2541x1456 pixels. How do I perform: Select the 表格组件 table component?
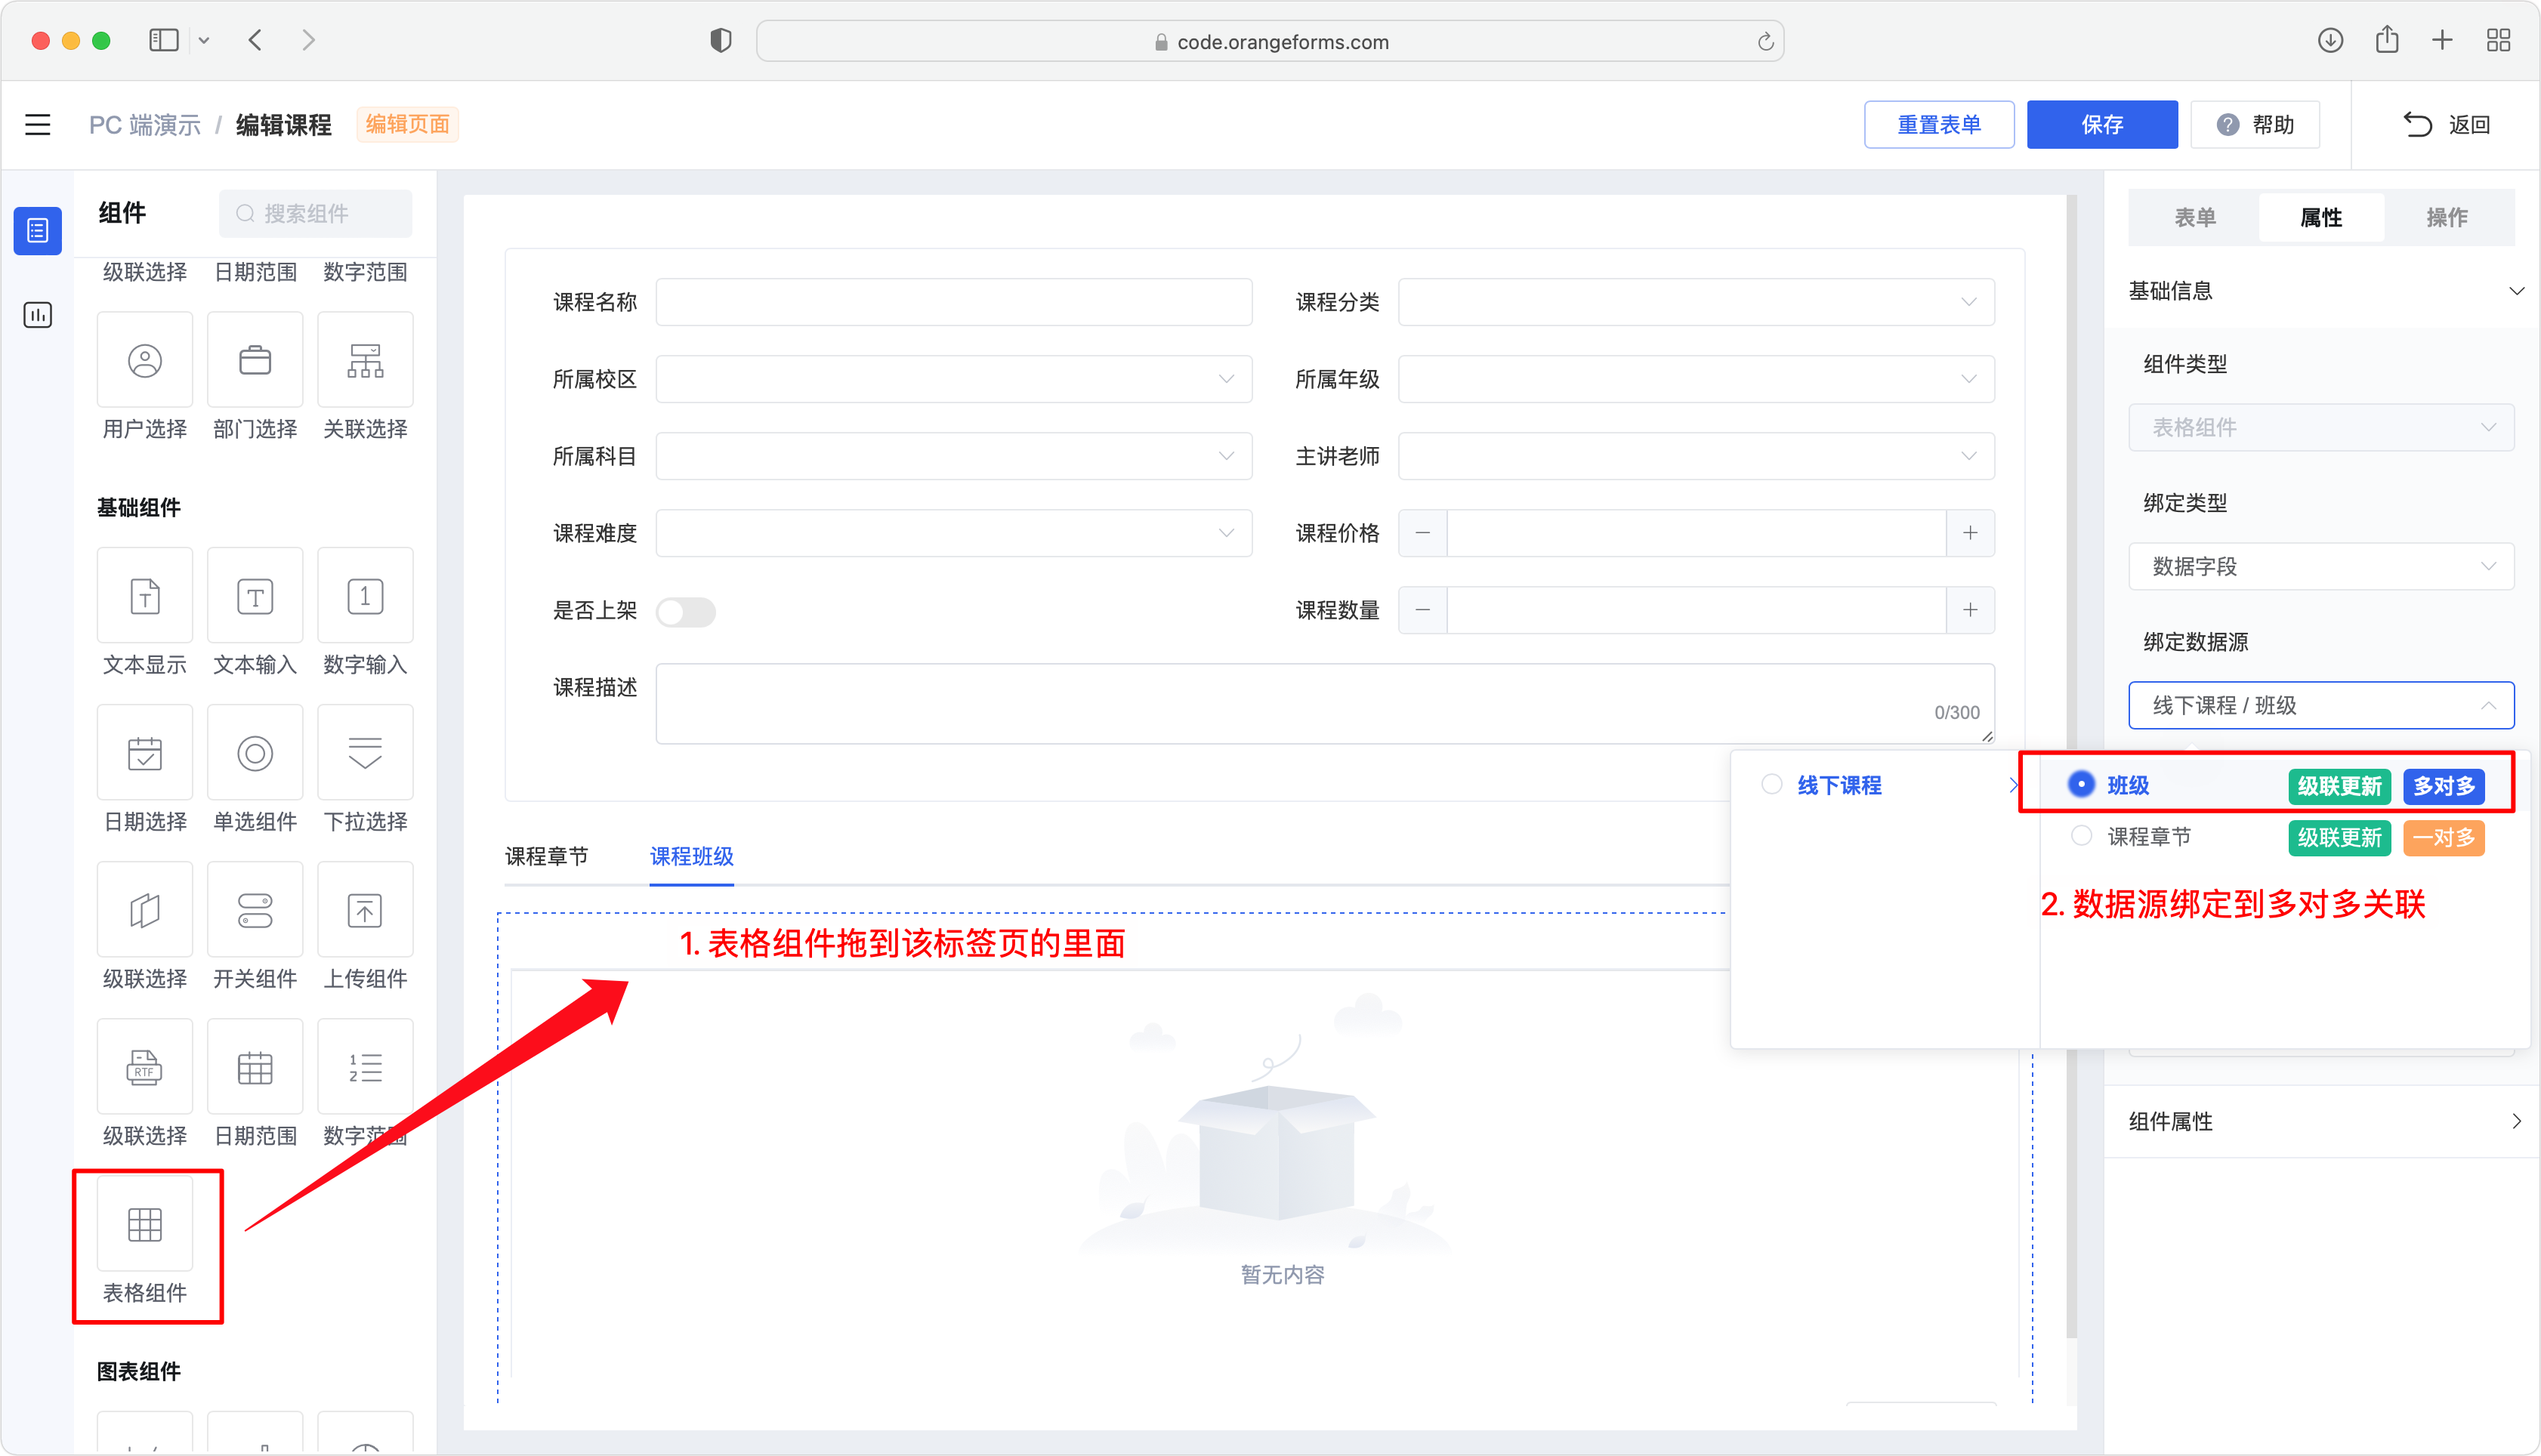click(145, 1224)
